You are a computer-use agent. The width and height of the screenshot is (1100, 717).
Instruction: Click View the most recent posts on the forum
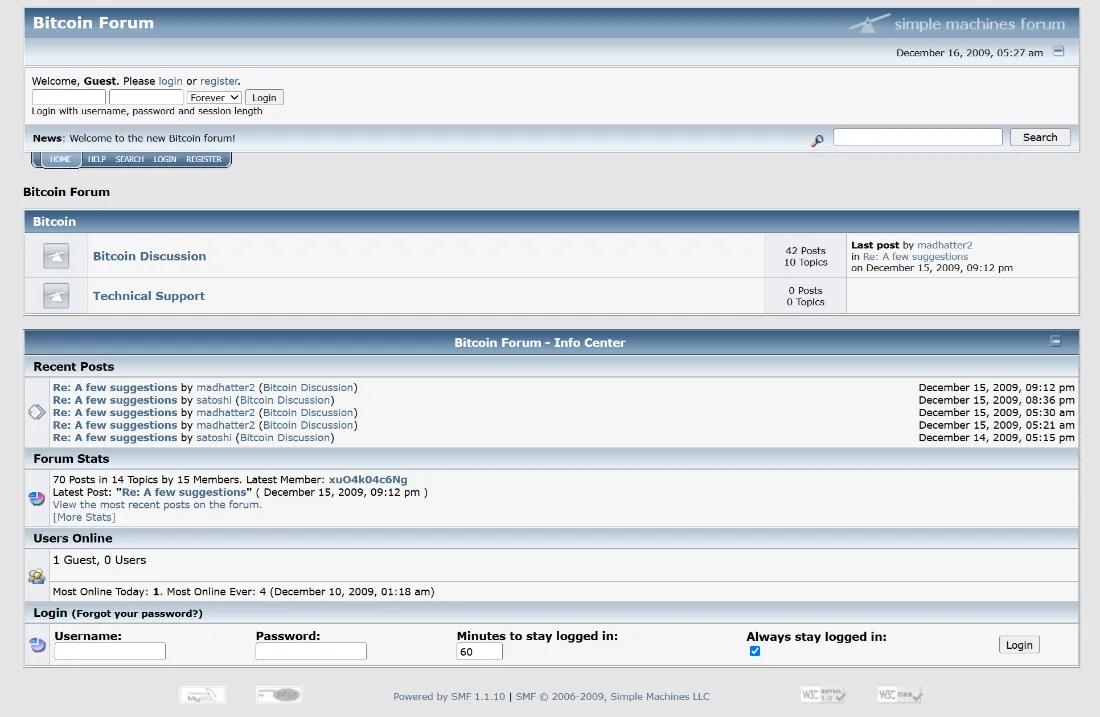[x=157, y=504]
